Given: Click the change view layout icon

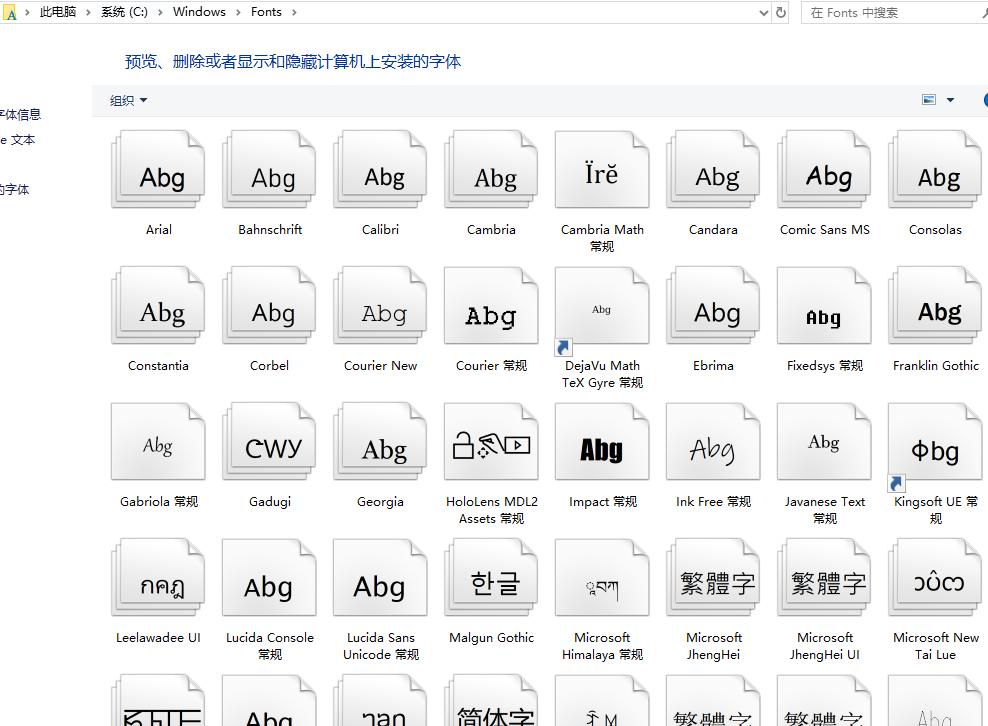Looking at the screenshot, I should coord(929,100).
